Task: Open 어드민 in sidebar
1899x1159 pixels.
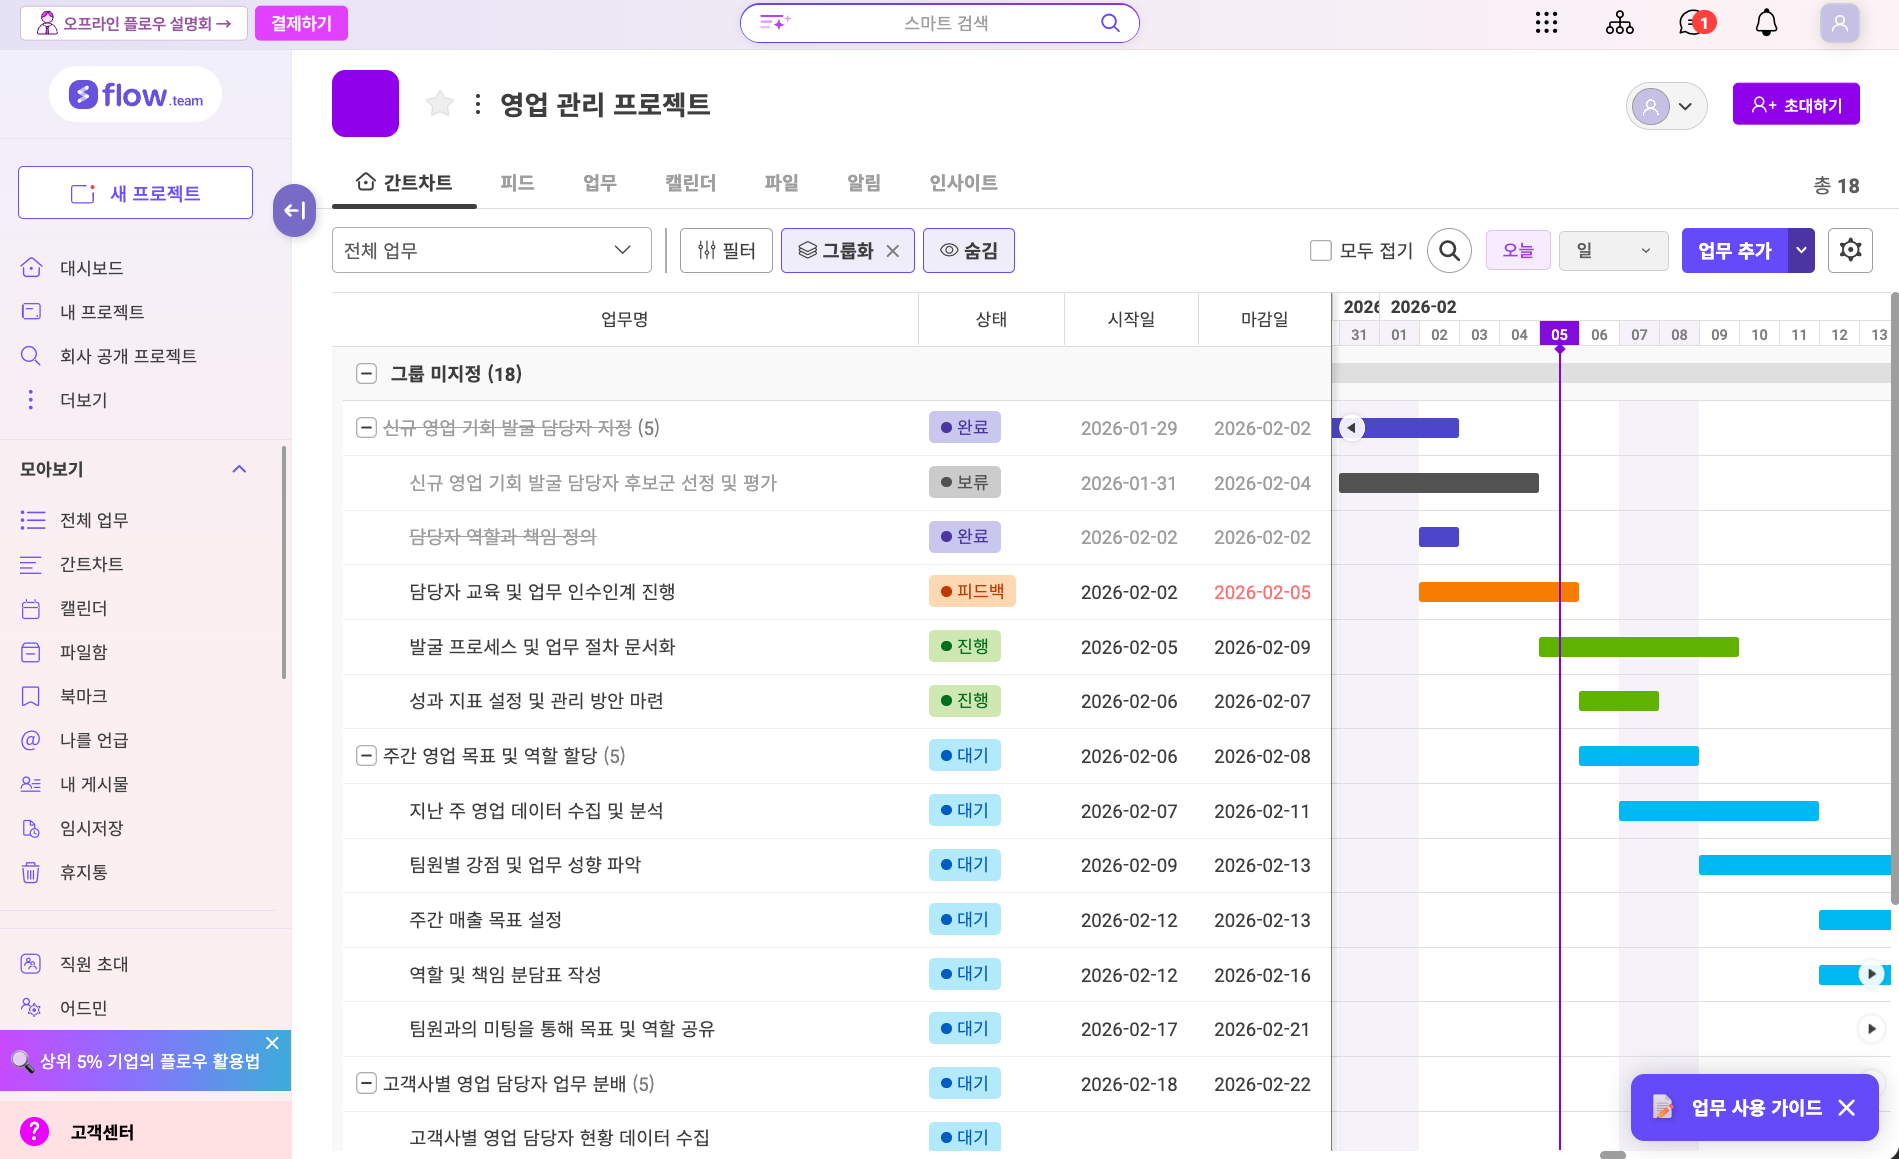Action: [x=83, y=1008]
